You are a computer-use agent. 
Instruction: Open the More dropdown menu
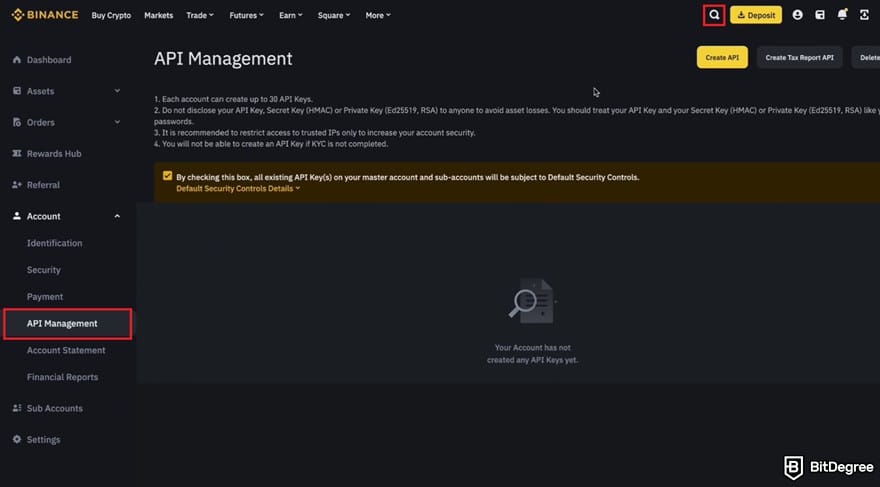[x=378, y=15]
